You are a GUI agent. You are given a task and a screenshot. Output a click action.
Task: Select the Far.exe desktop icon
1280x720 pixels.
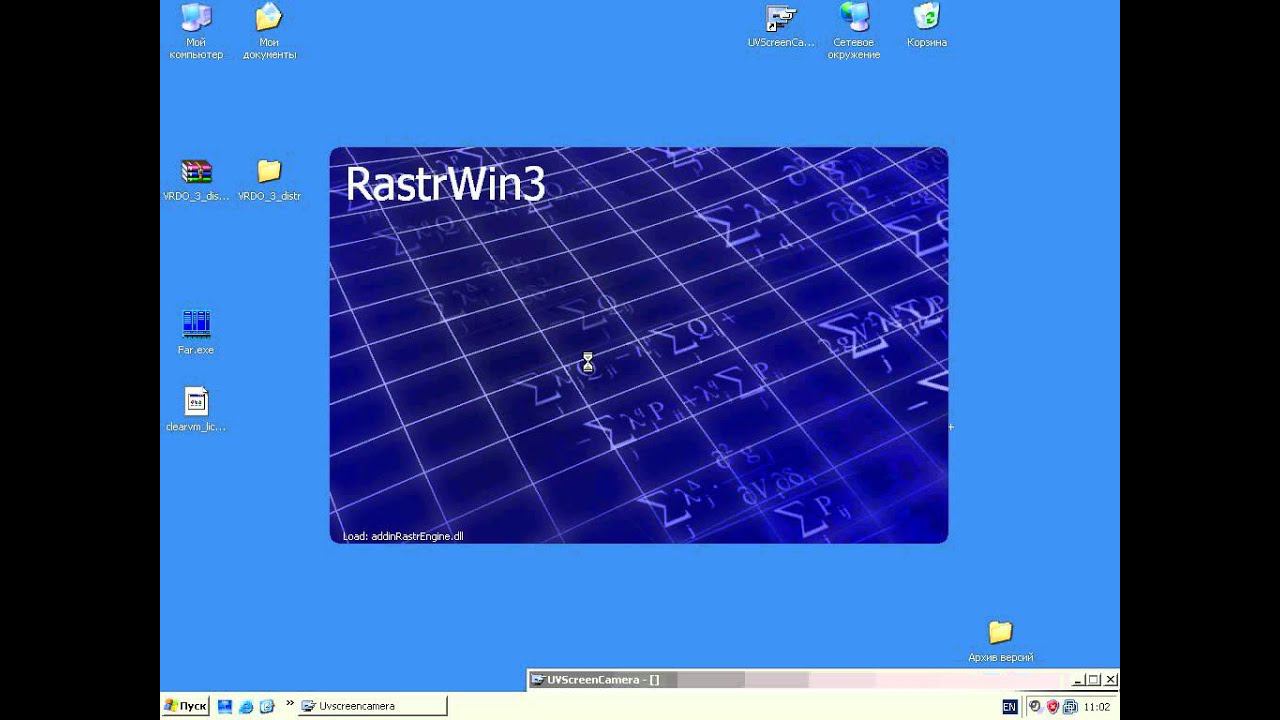[196, 333]
